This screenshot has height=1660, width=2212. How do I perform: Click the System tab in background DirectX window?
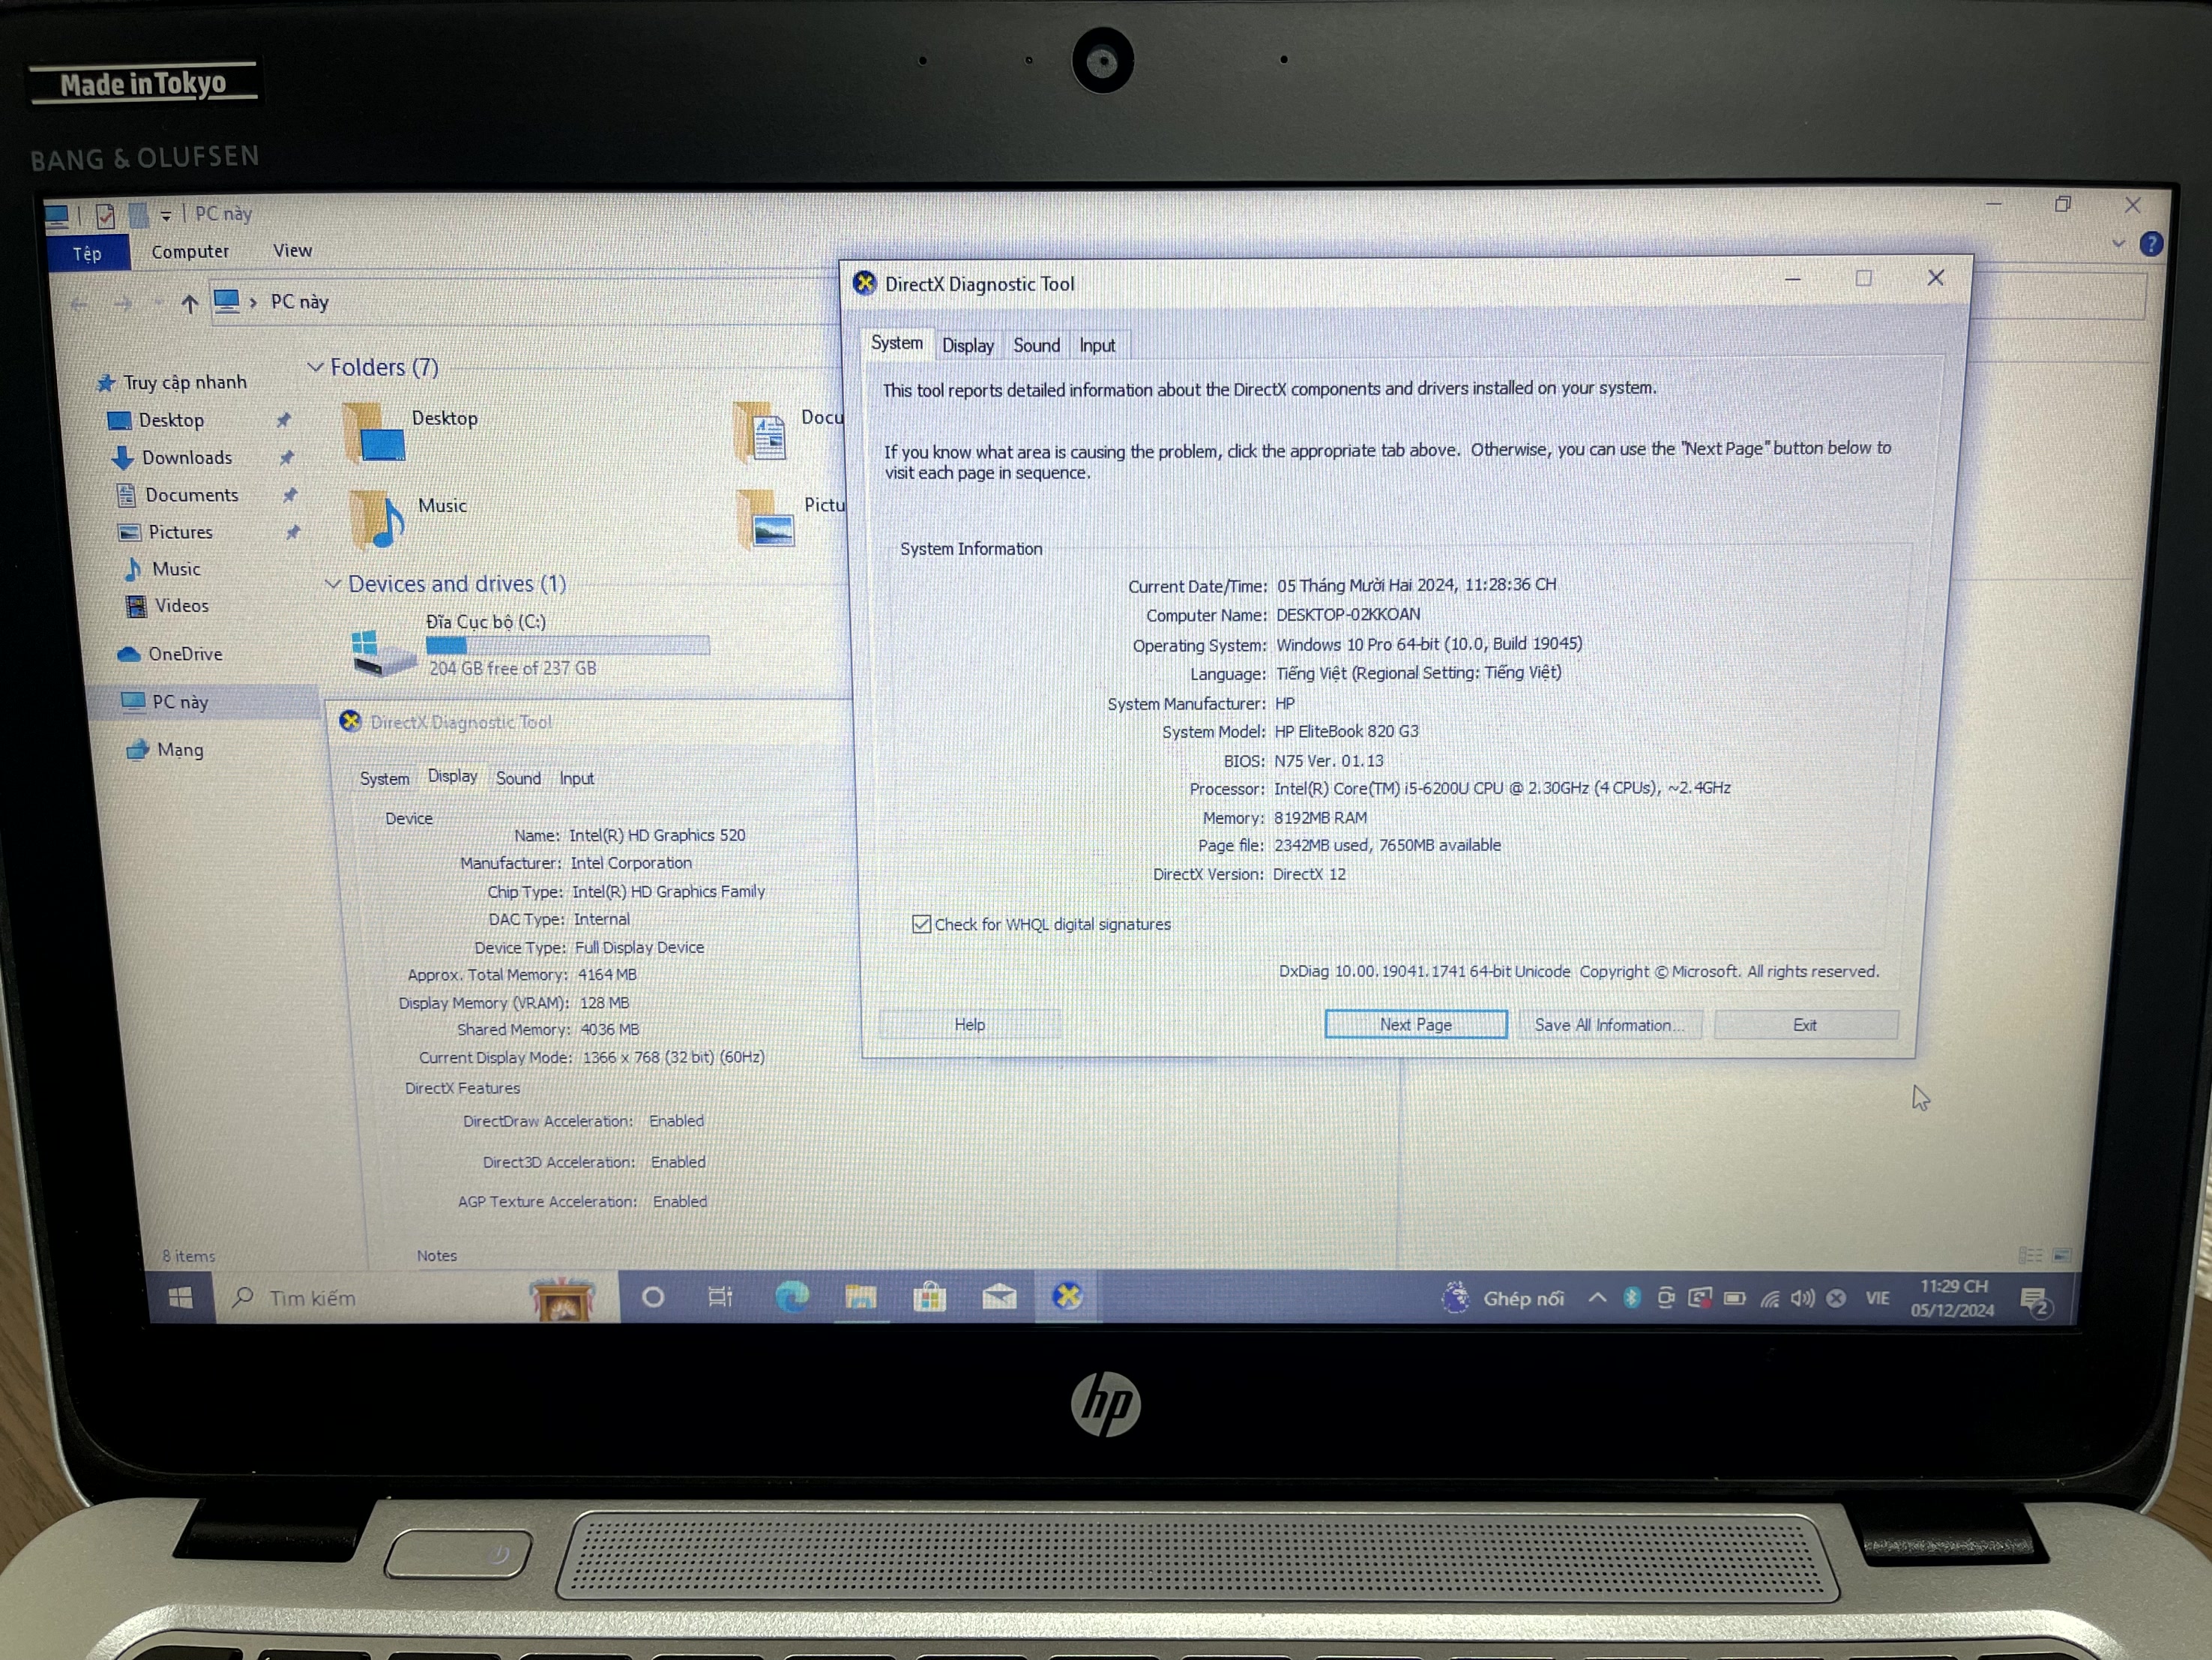point(384,778)
